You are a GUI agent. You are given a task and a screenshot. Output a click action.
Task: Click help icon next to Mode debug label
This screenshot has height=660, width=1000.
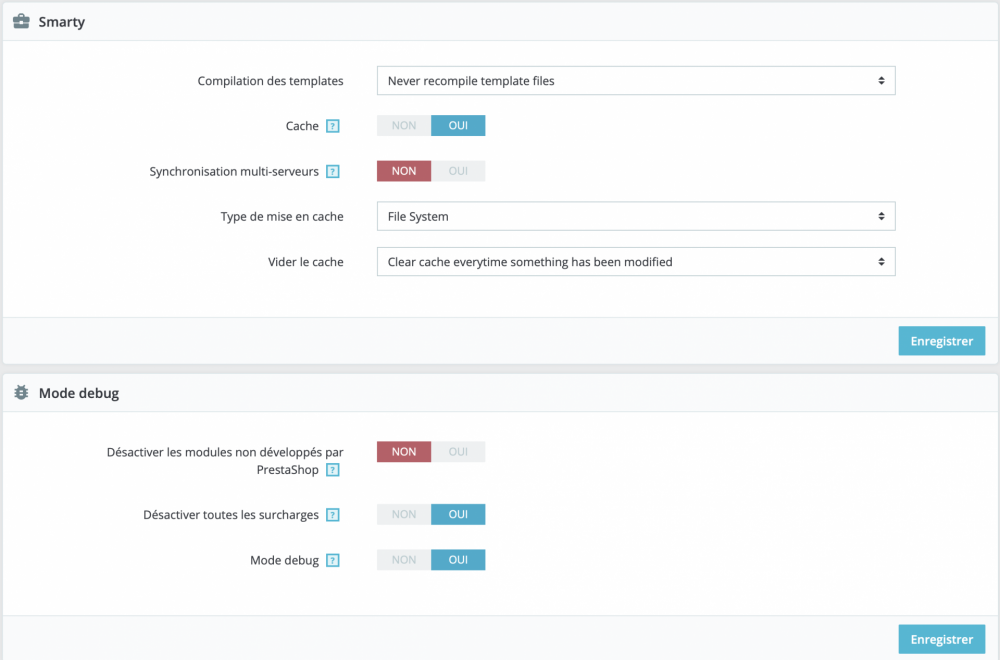[333, 561]
